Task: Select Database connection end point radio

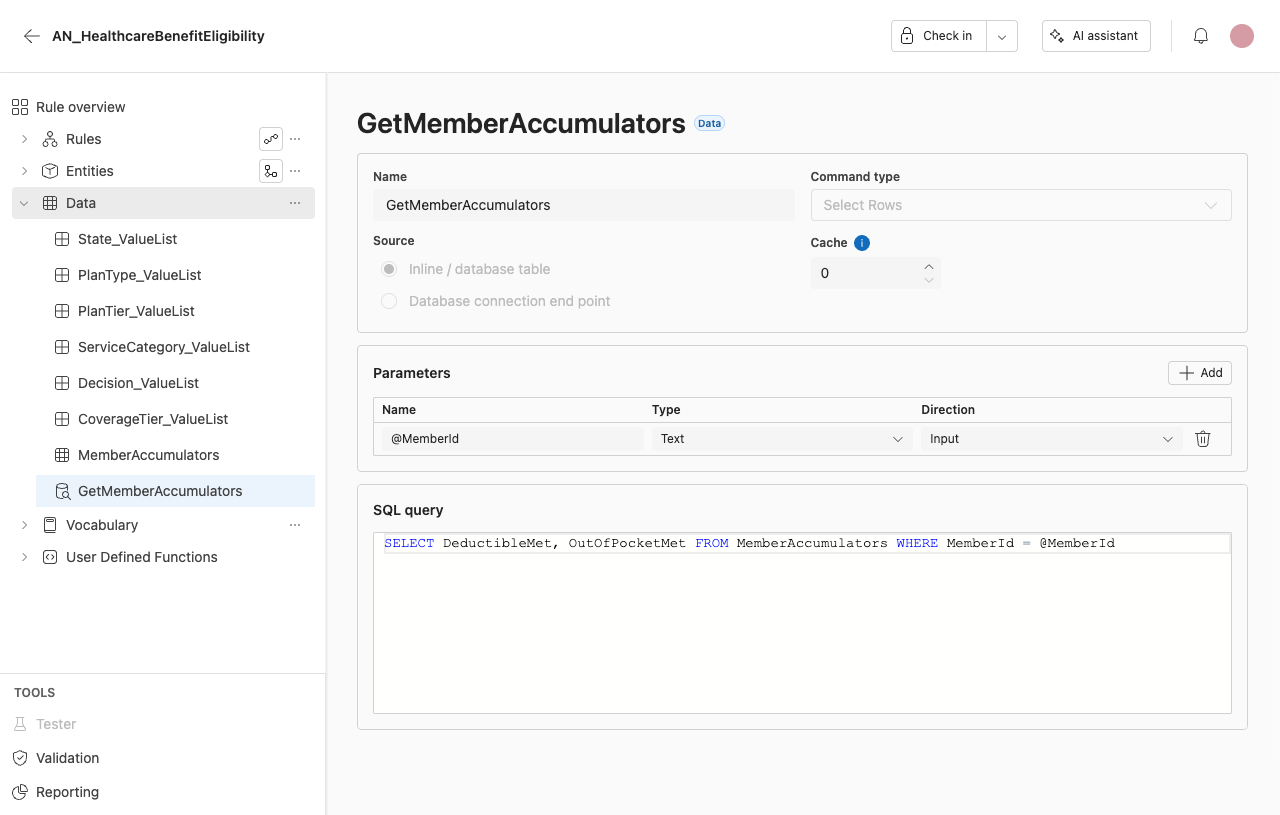Action: (x=389, y=301)
